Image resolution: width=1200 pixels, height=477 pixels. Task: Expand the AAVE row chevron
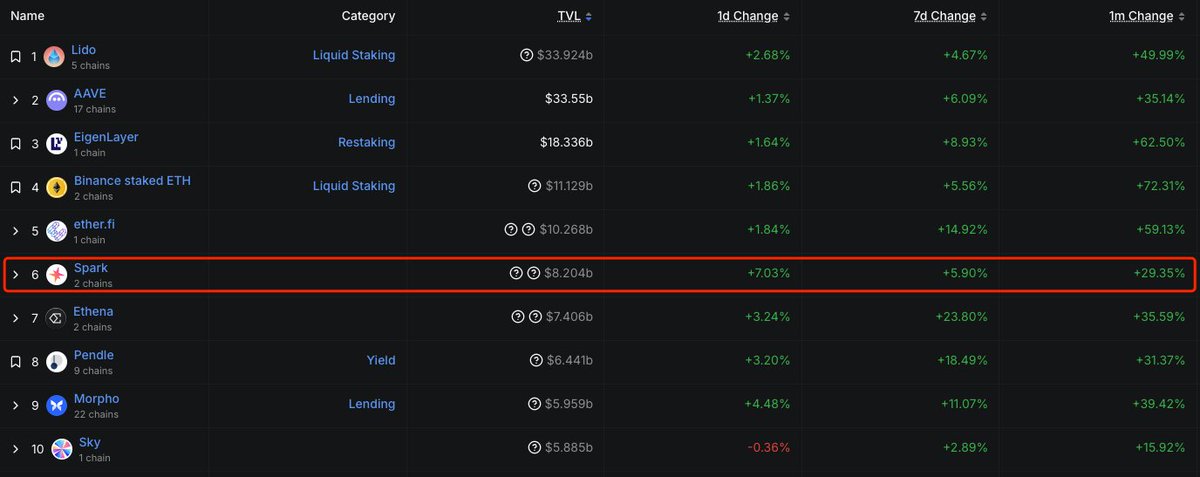coord(15,100)
